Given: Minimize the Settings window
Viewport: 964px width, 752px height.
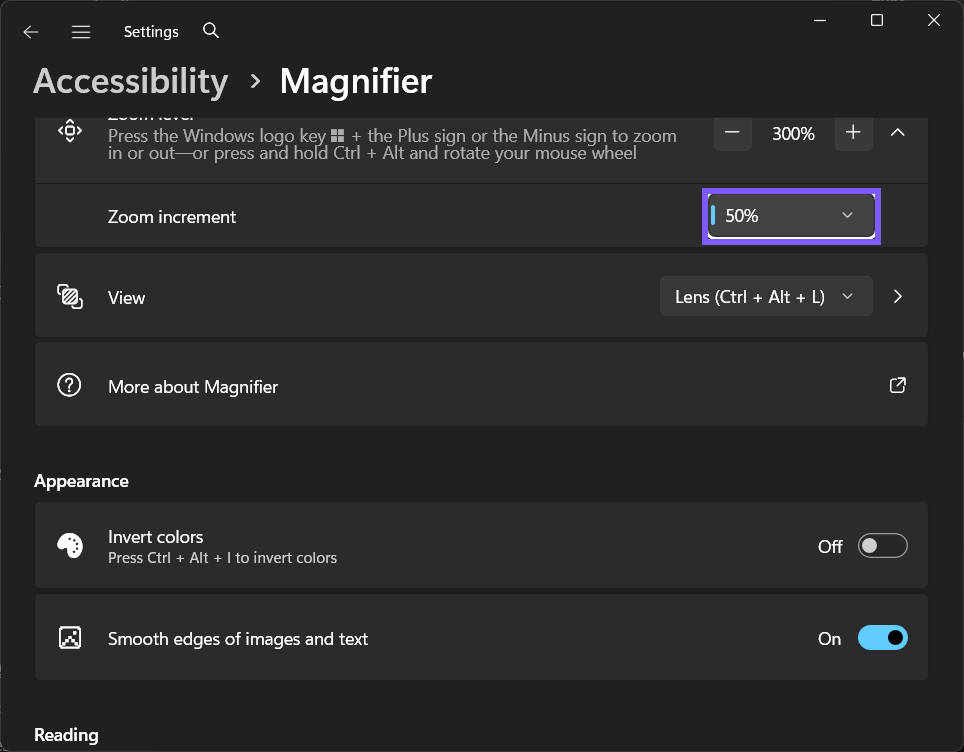Looking at the screenshot, I should click(820, 20).
